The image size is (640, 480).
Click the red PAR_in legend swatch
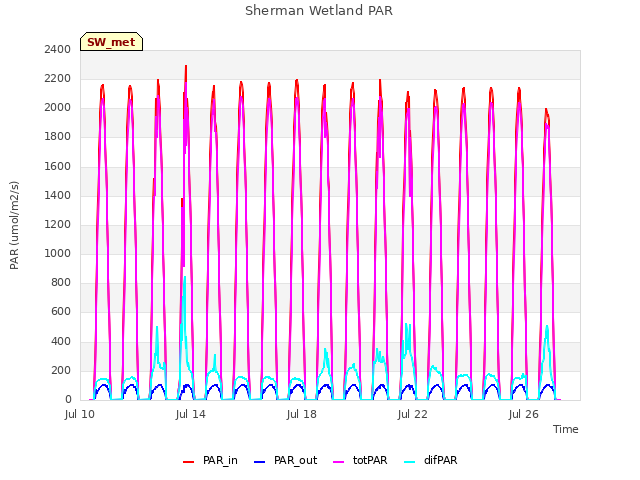[x=189, y=462]
